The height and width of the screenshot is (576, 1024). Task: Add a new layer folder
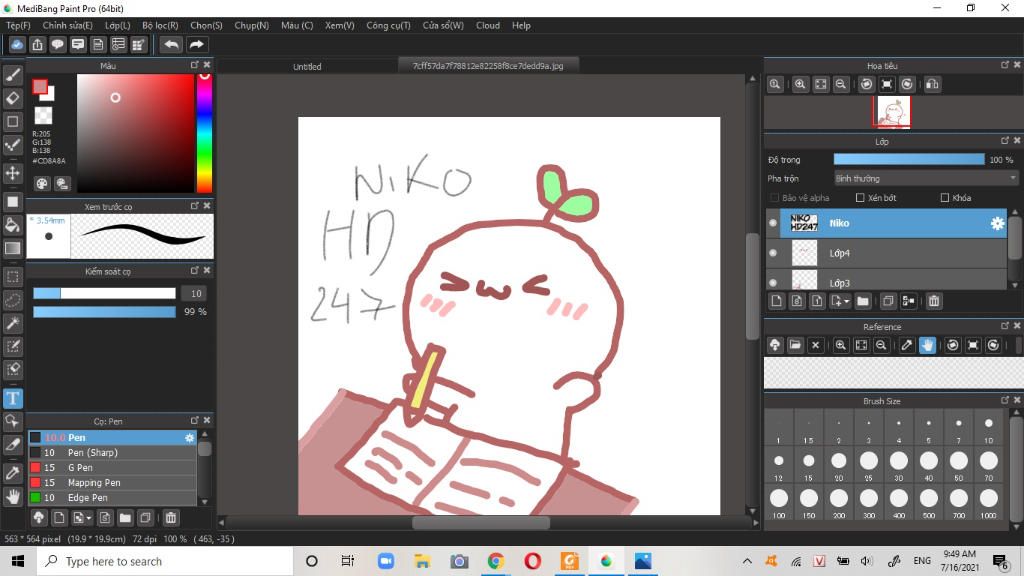coord(863,301)
